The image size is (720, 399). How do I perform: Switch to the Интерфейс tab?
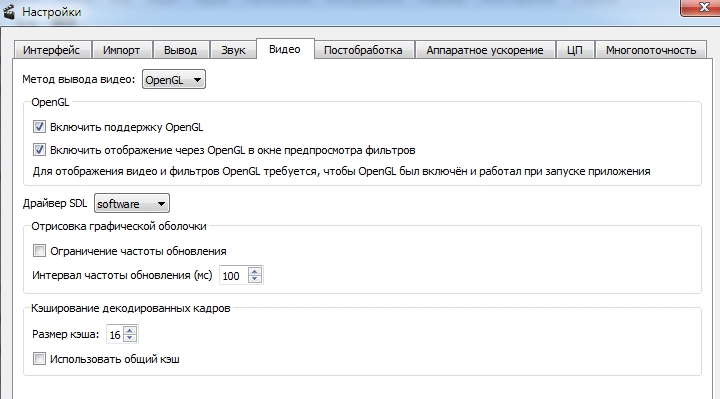coord(52,50)
